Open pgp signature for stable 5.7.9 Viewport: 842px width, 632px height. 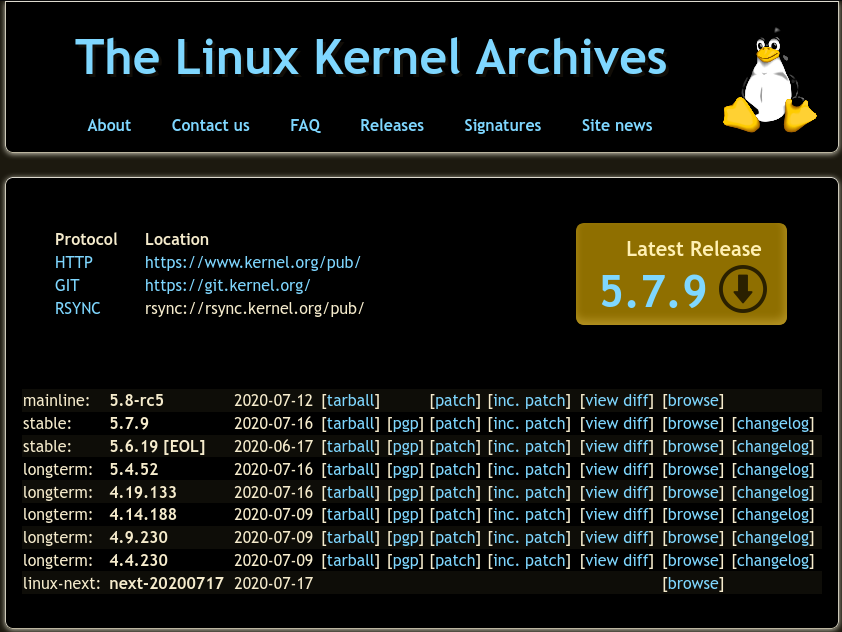coord(405,423)
